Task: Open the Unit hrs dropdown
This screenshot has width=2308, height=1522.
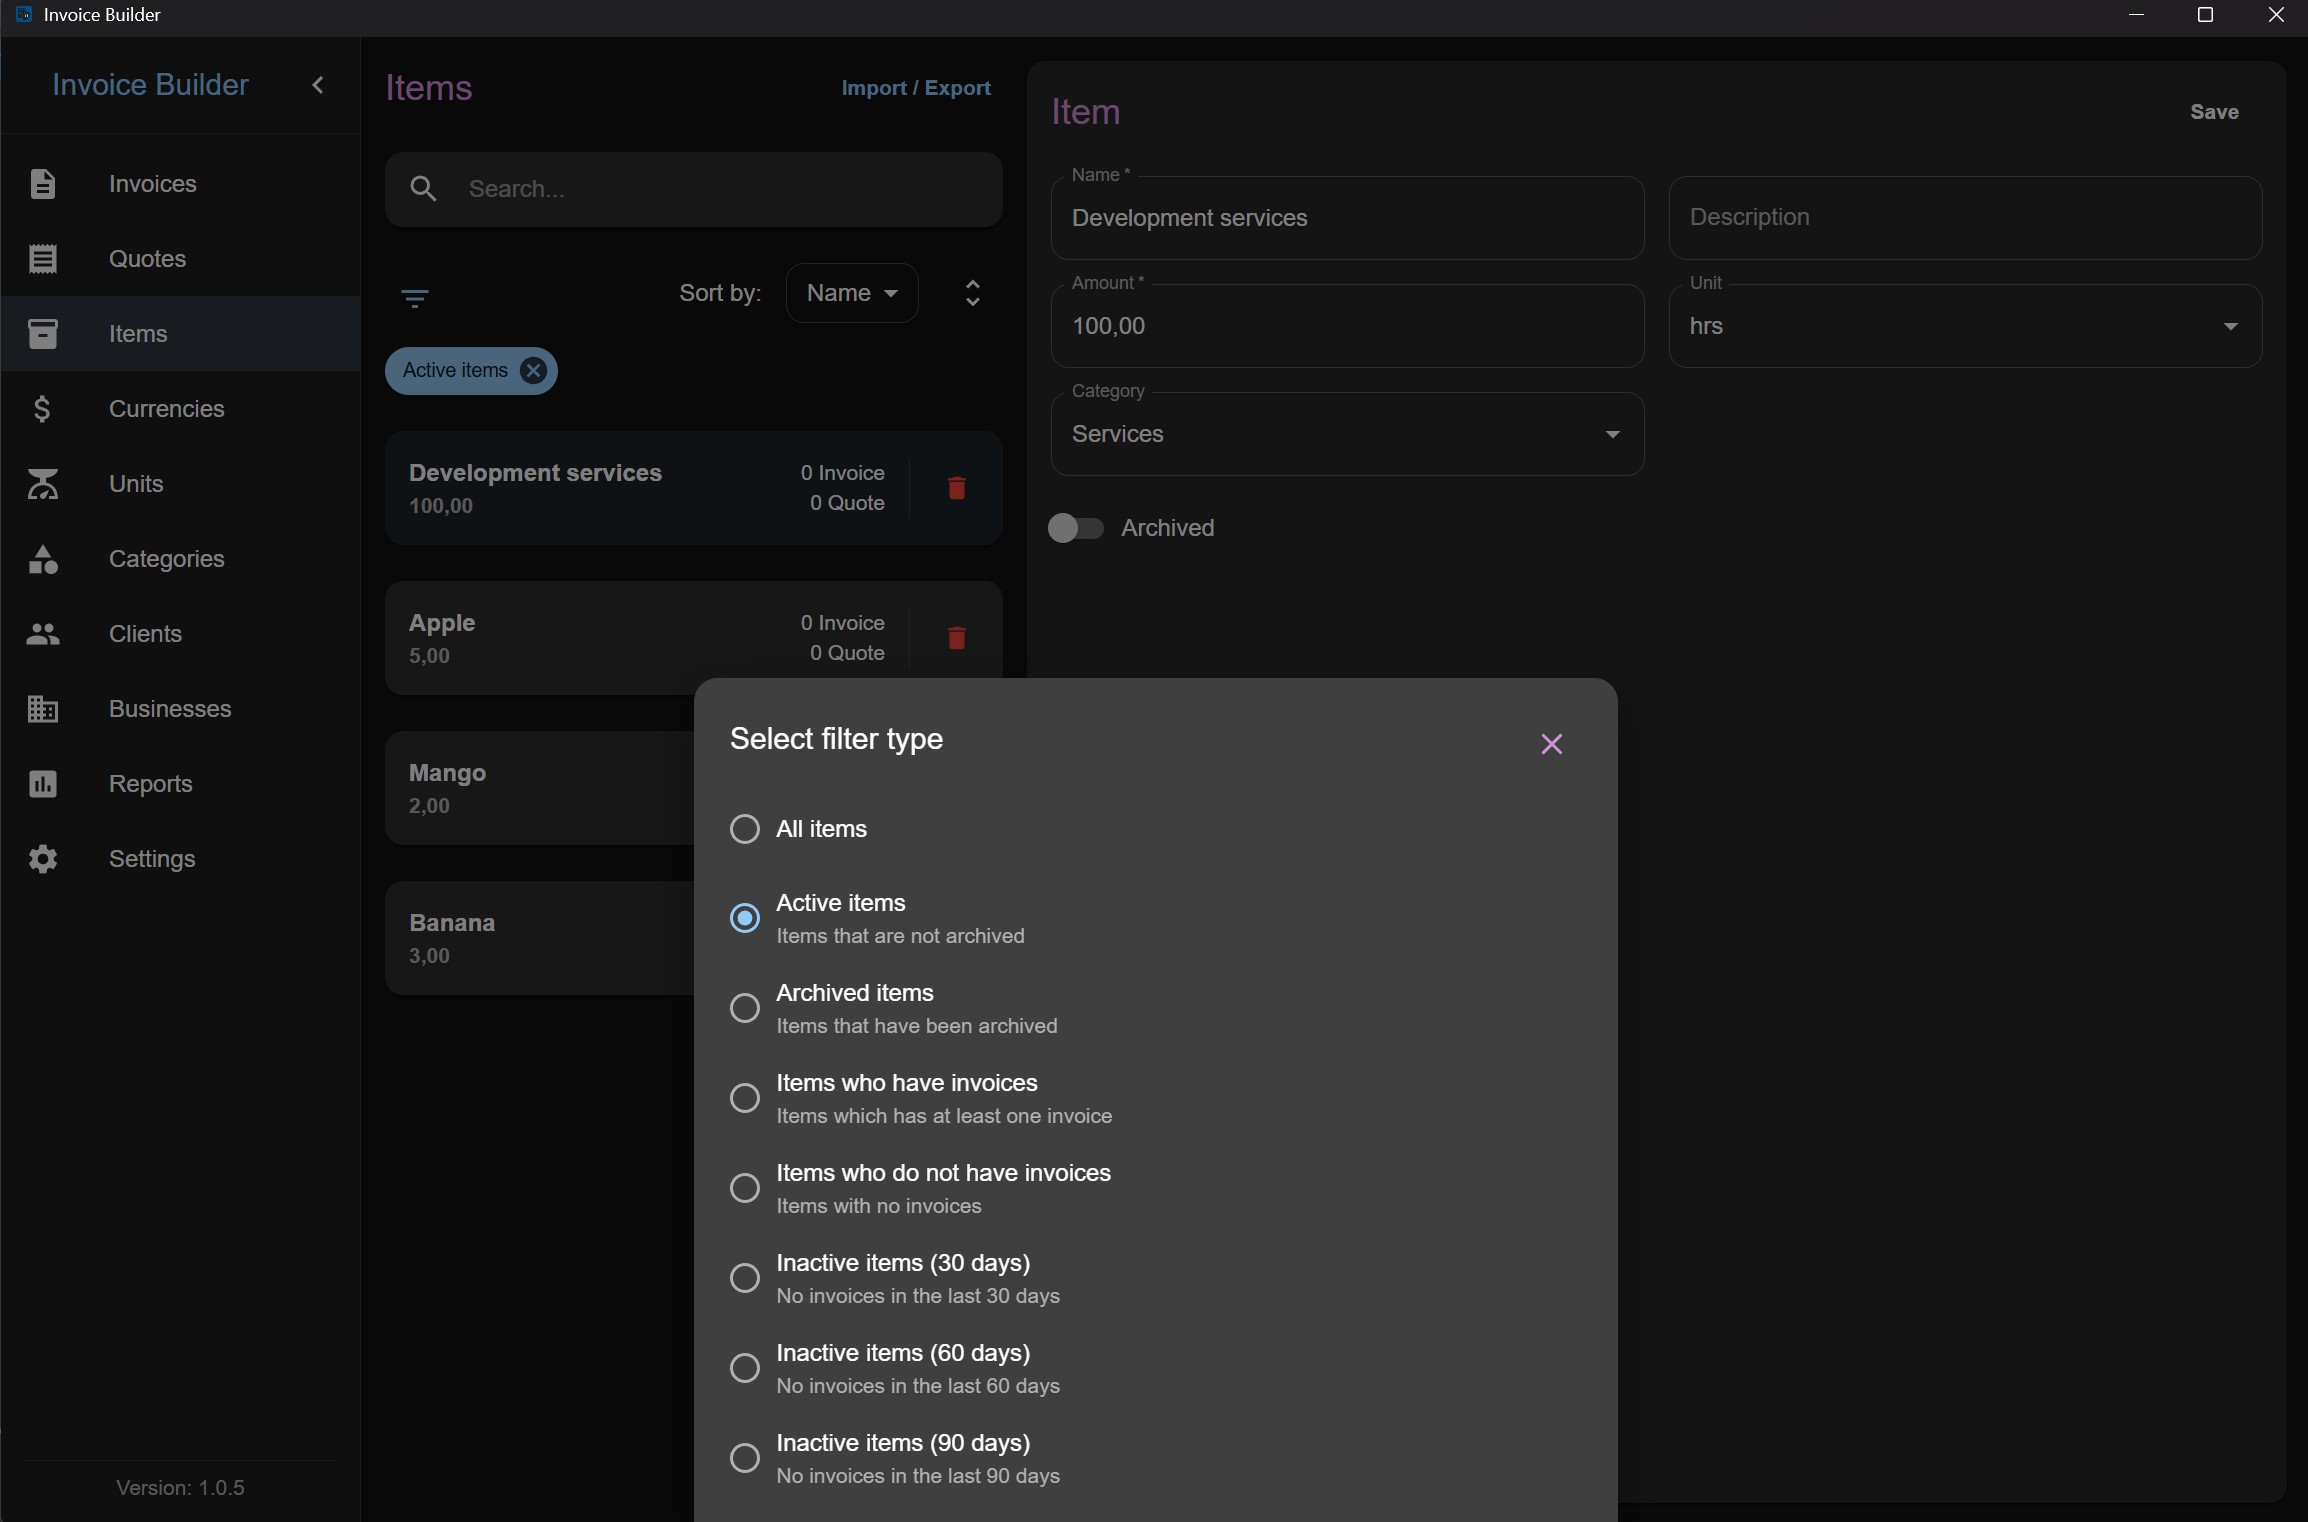Action: 1965,326
